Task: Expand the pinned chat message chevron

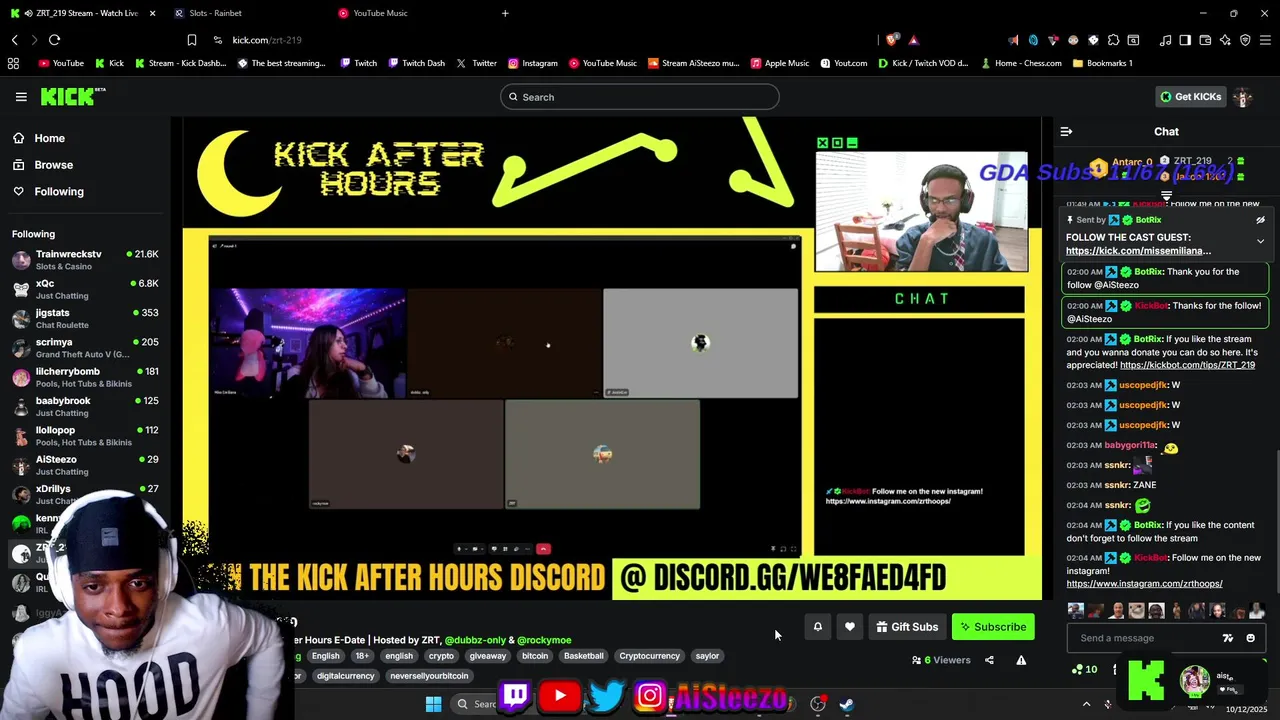Action: [1260, 241]
